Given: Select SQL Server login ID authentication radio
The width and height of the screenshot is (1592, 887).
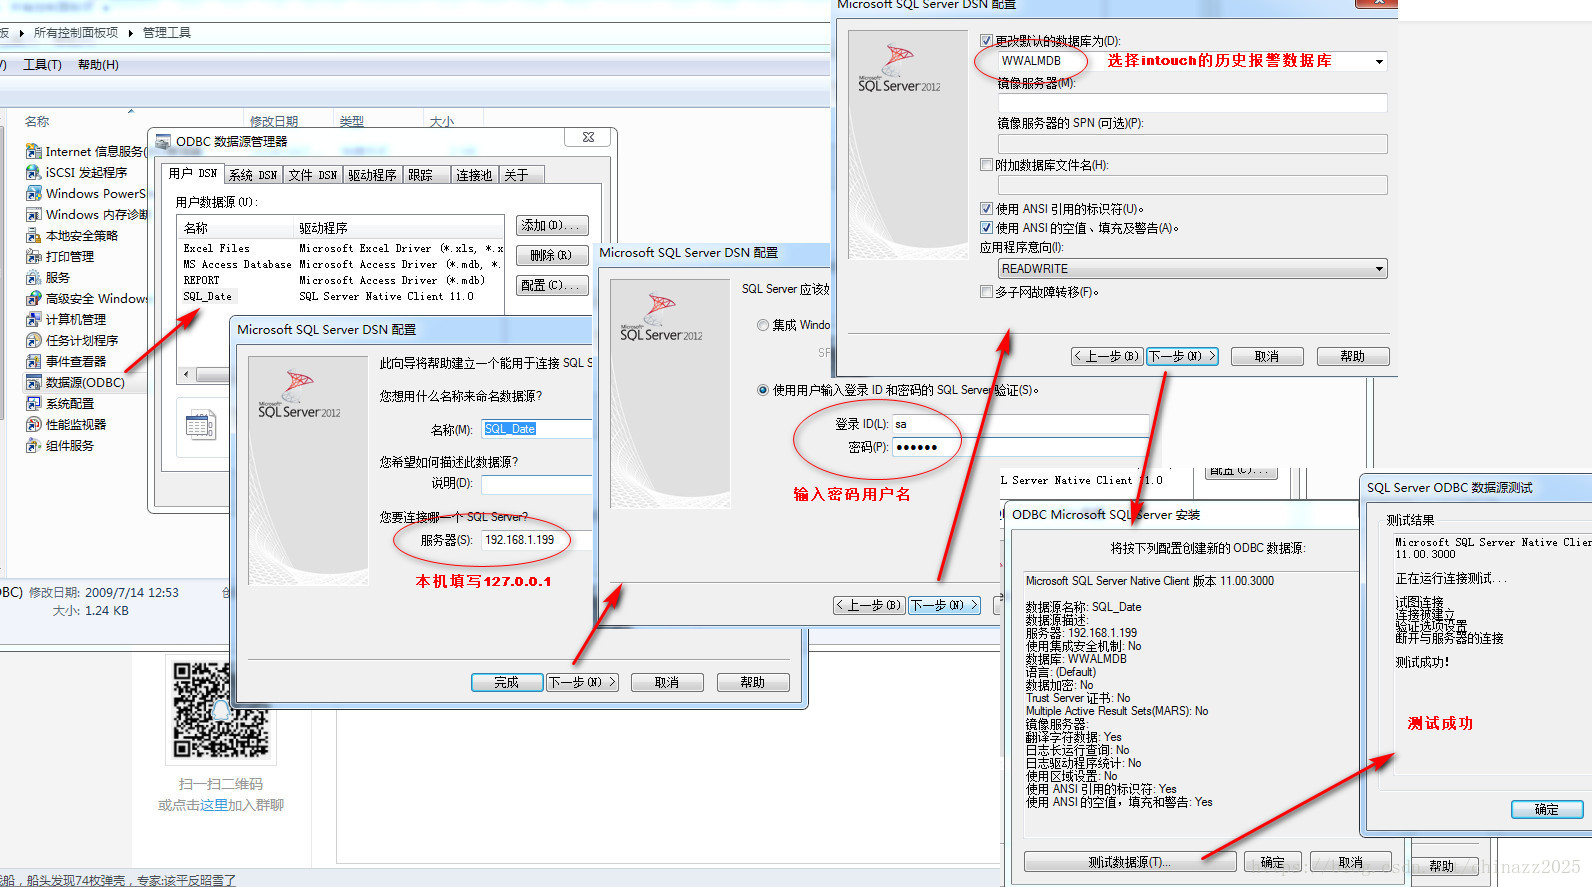Looking at the screenshot, I should (763, 390).
